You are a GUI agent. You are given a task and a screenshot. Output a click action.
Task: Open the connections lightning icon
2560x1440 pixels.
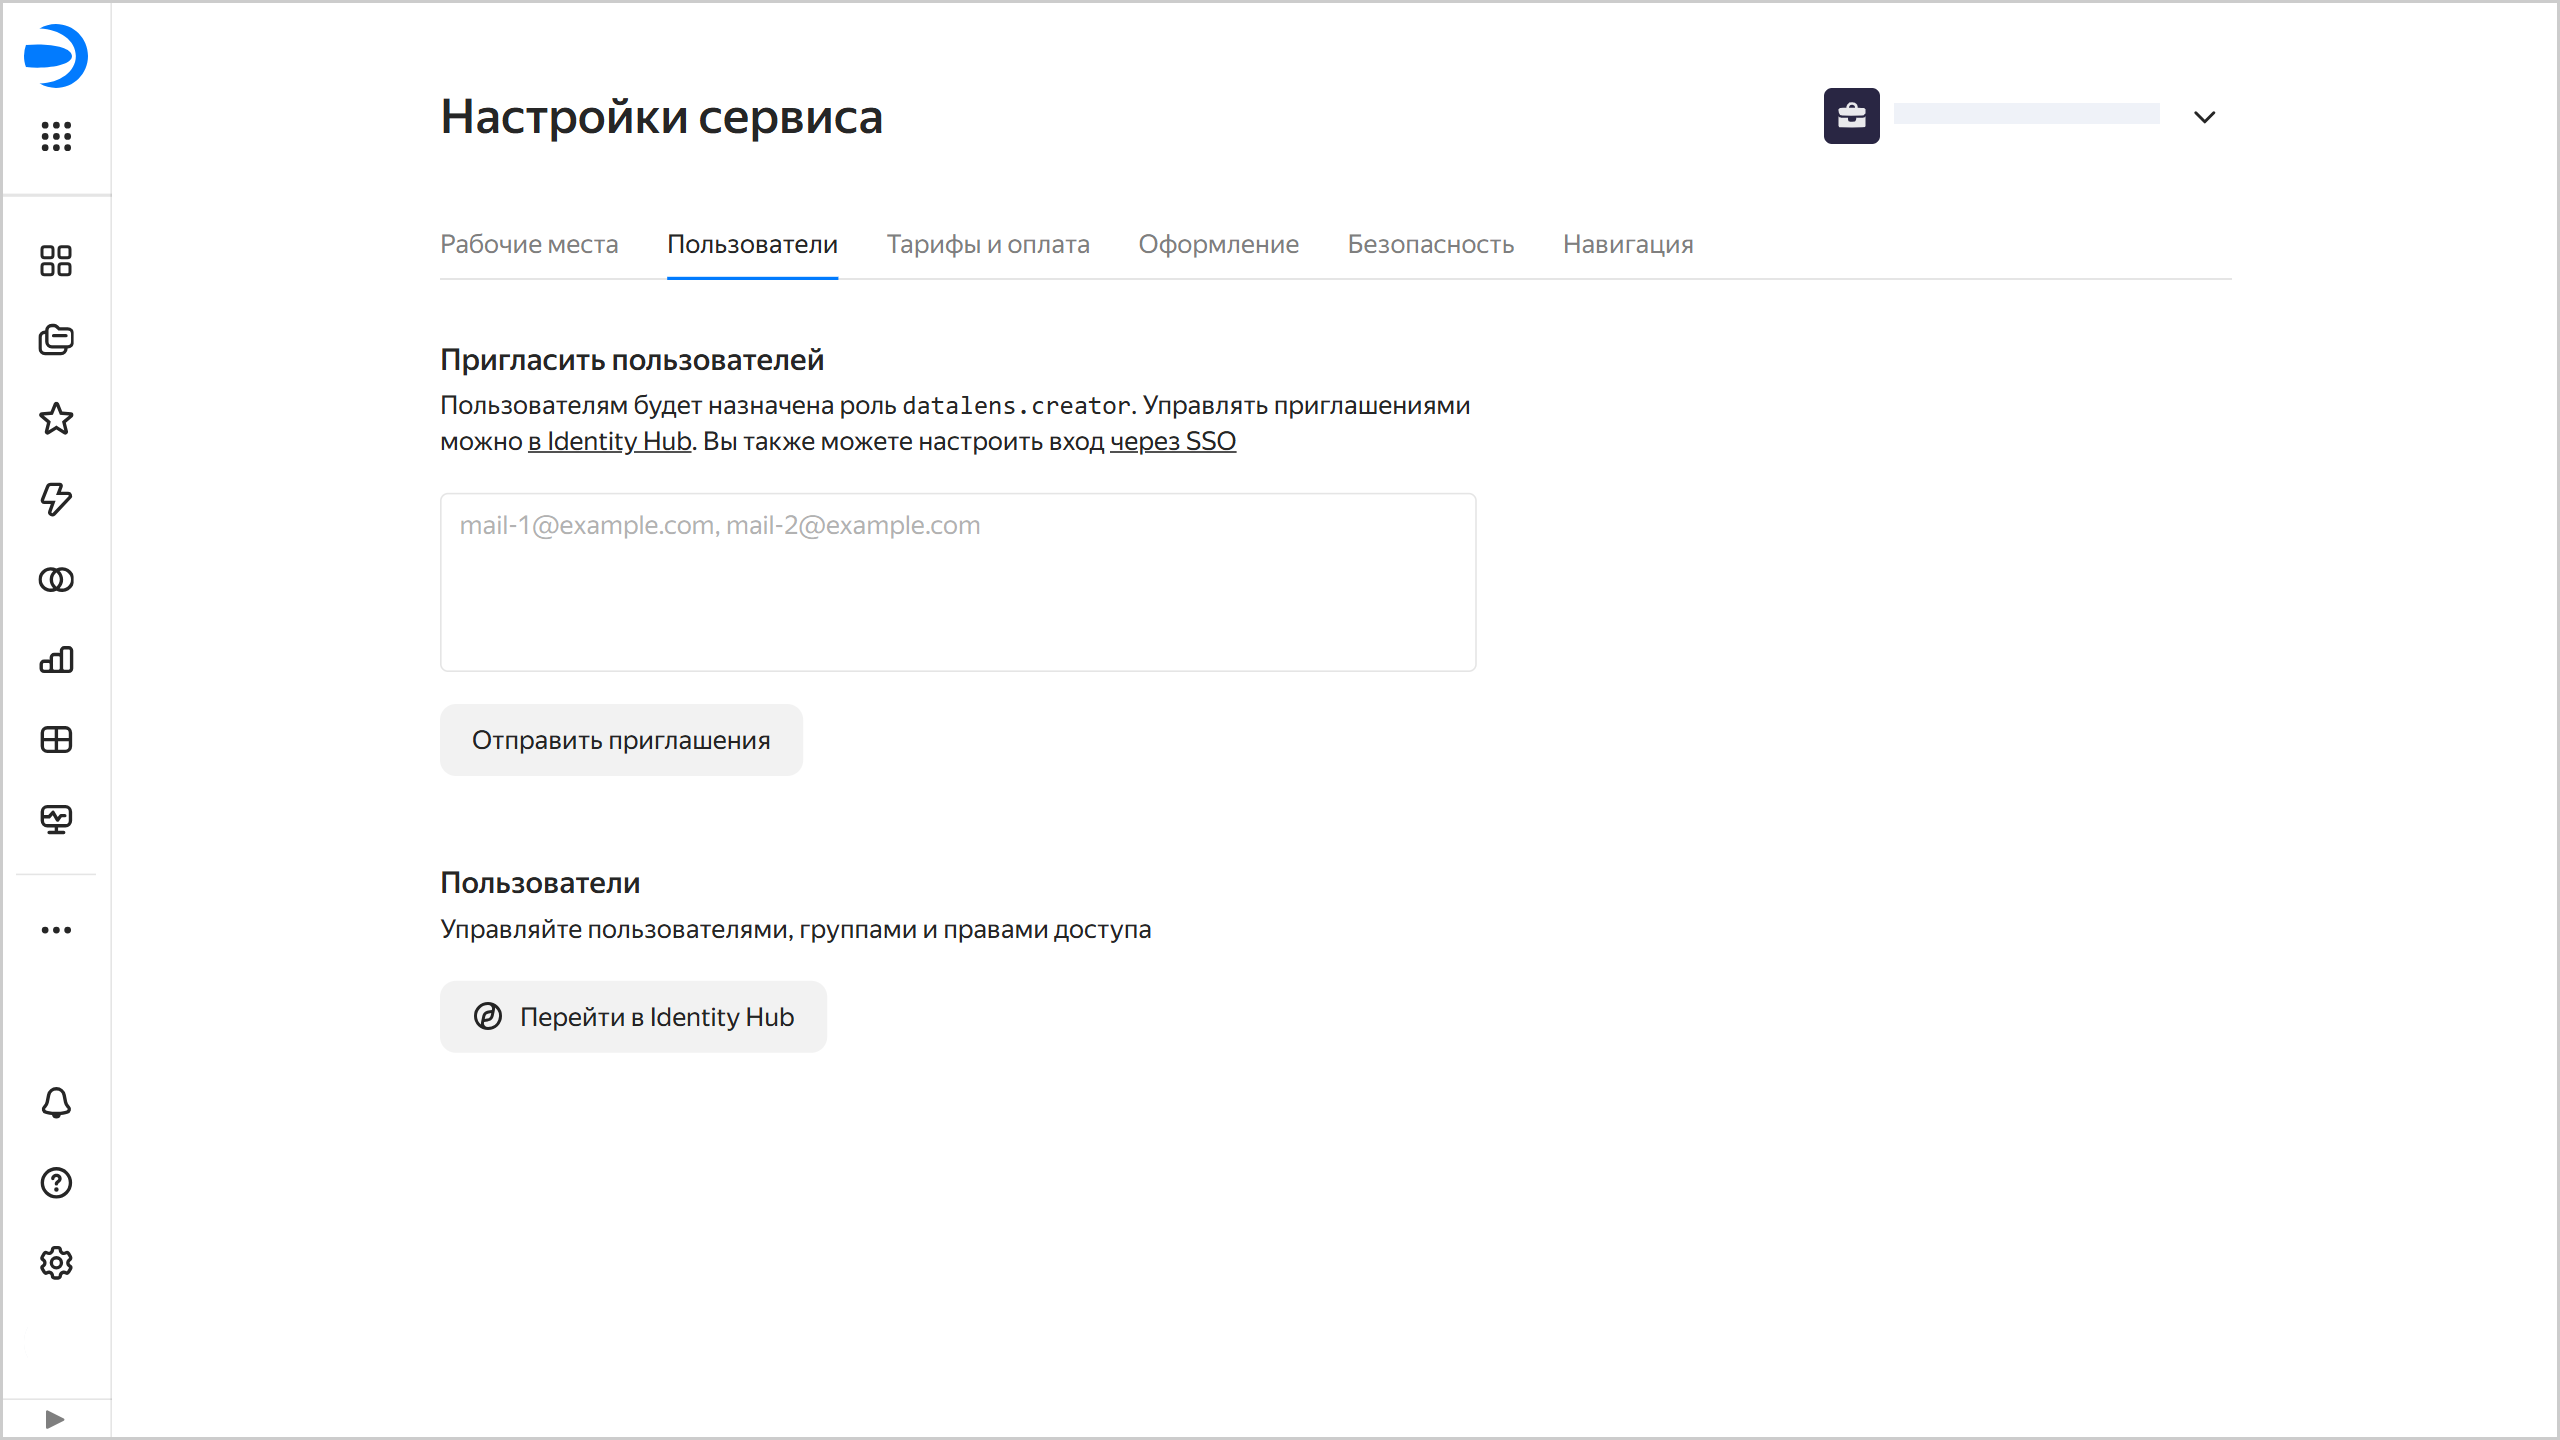[56, 499]
